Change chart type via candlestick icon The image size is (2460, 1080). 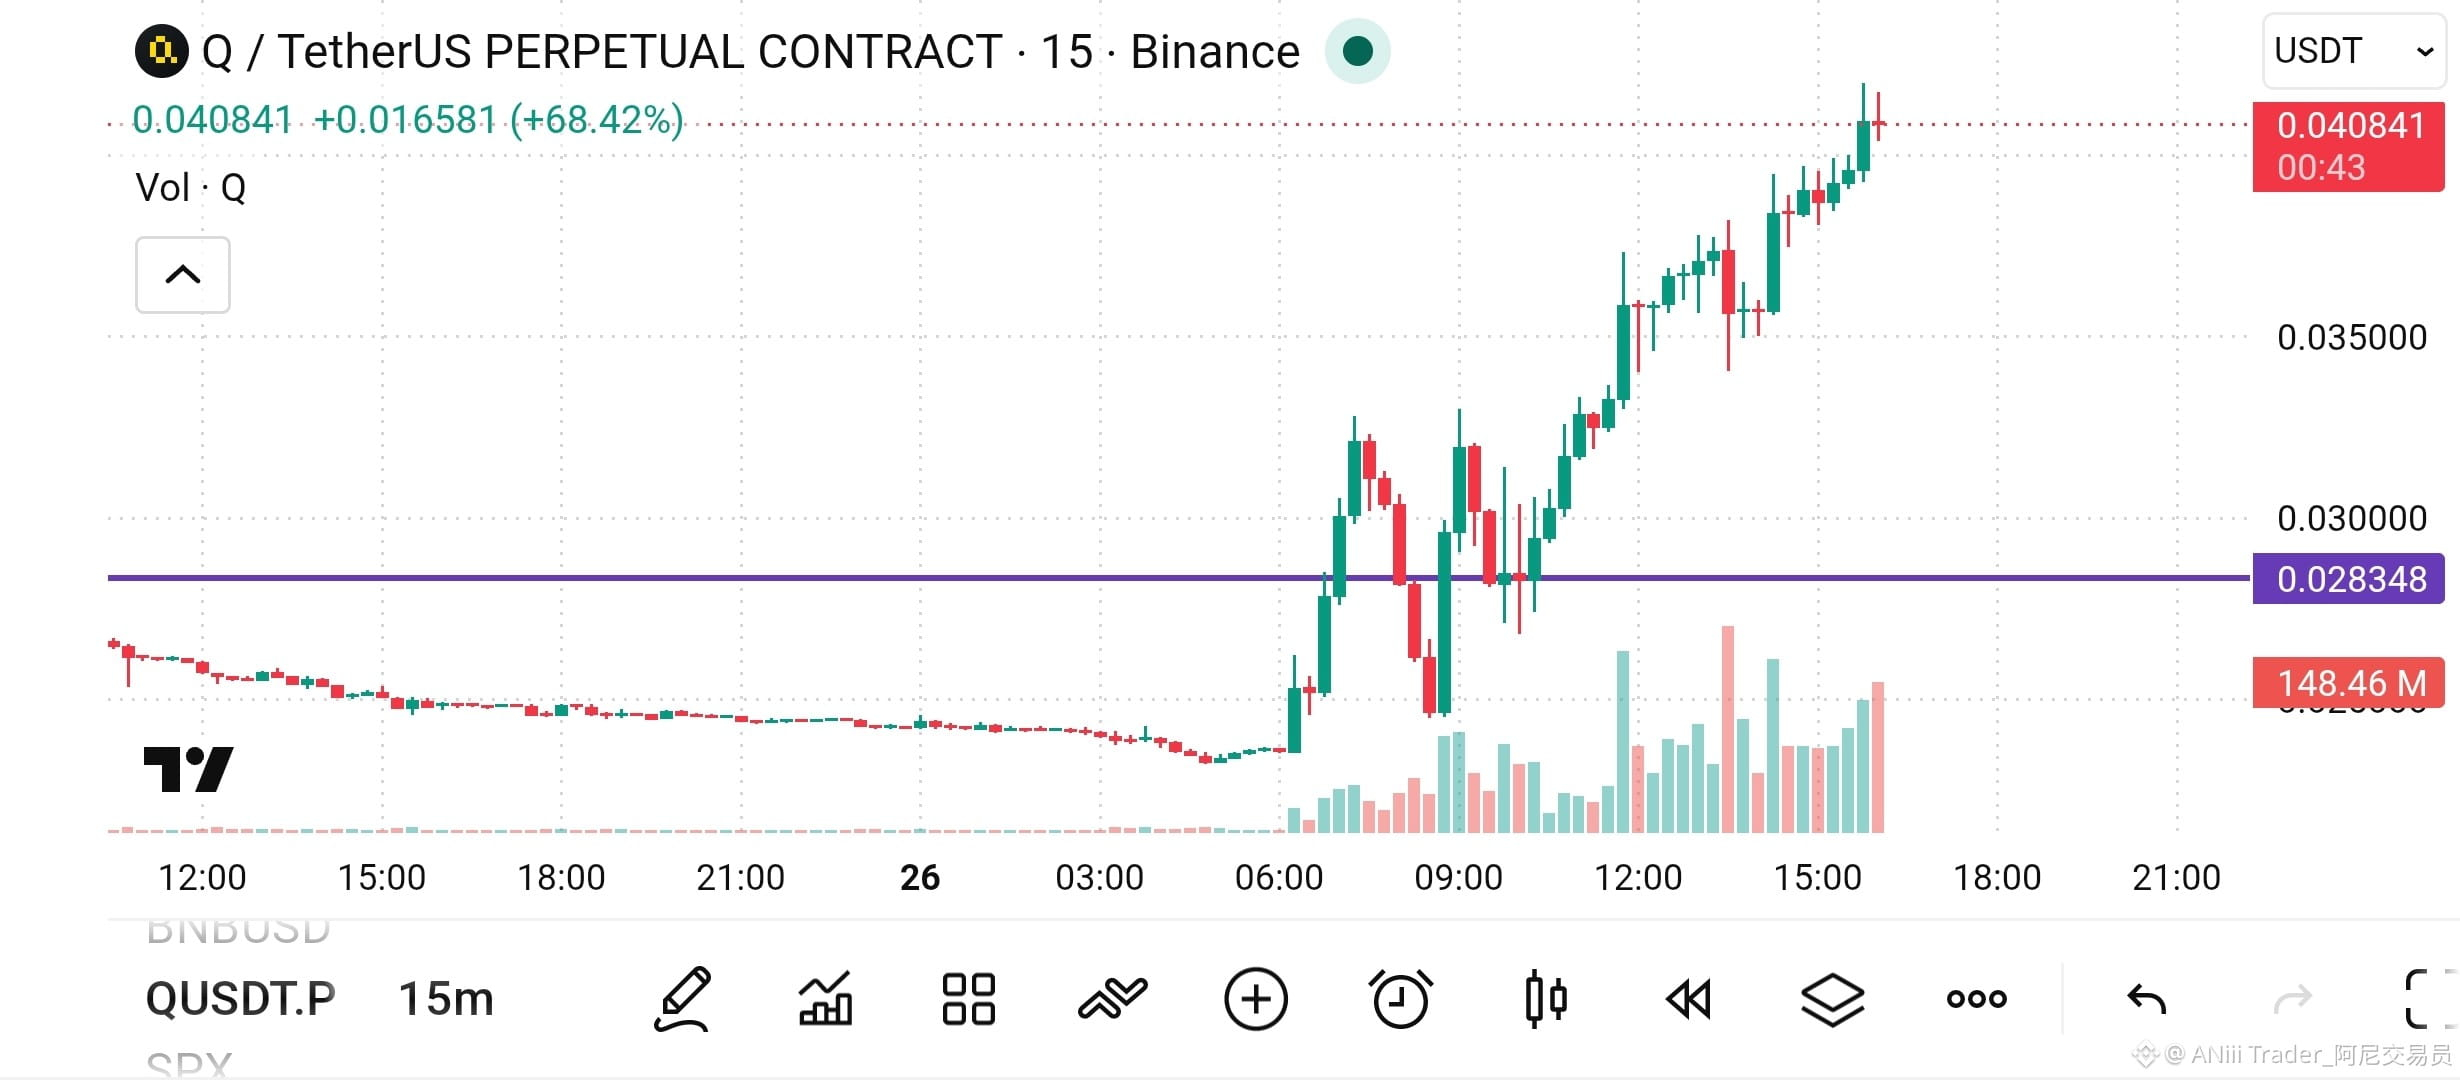[1545, 998]
